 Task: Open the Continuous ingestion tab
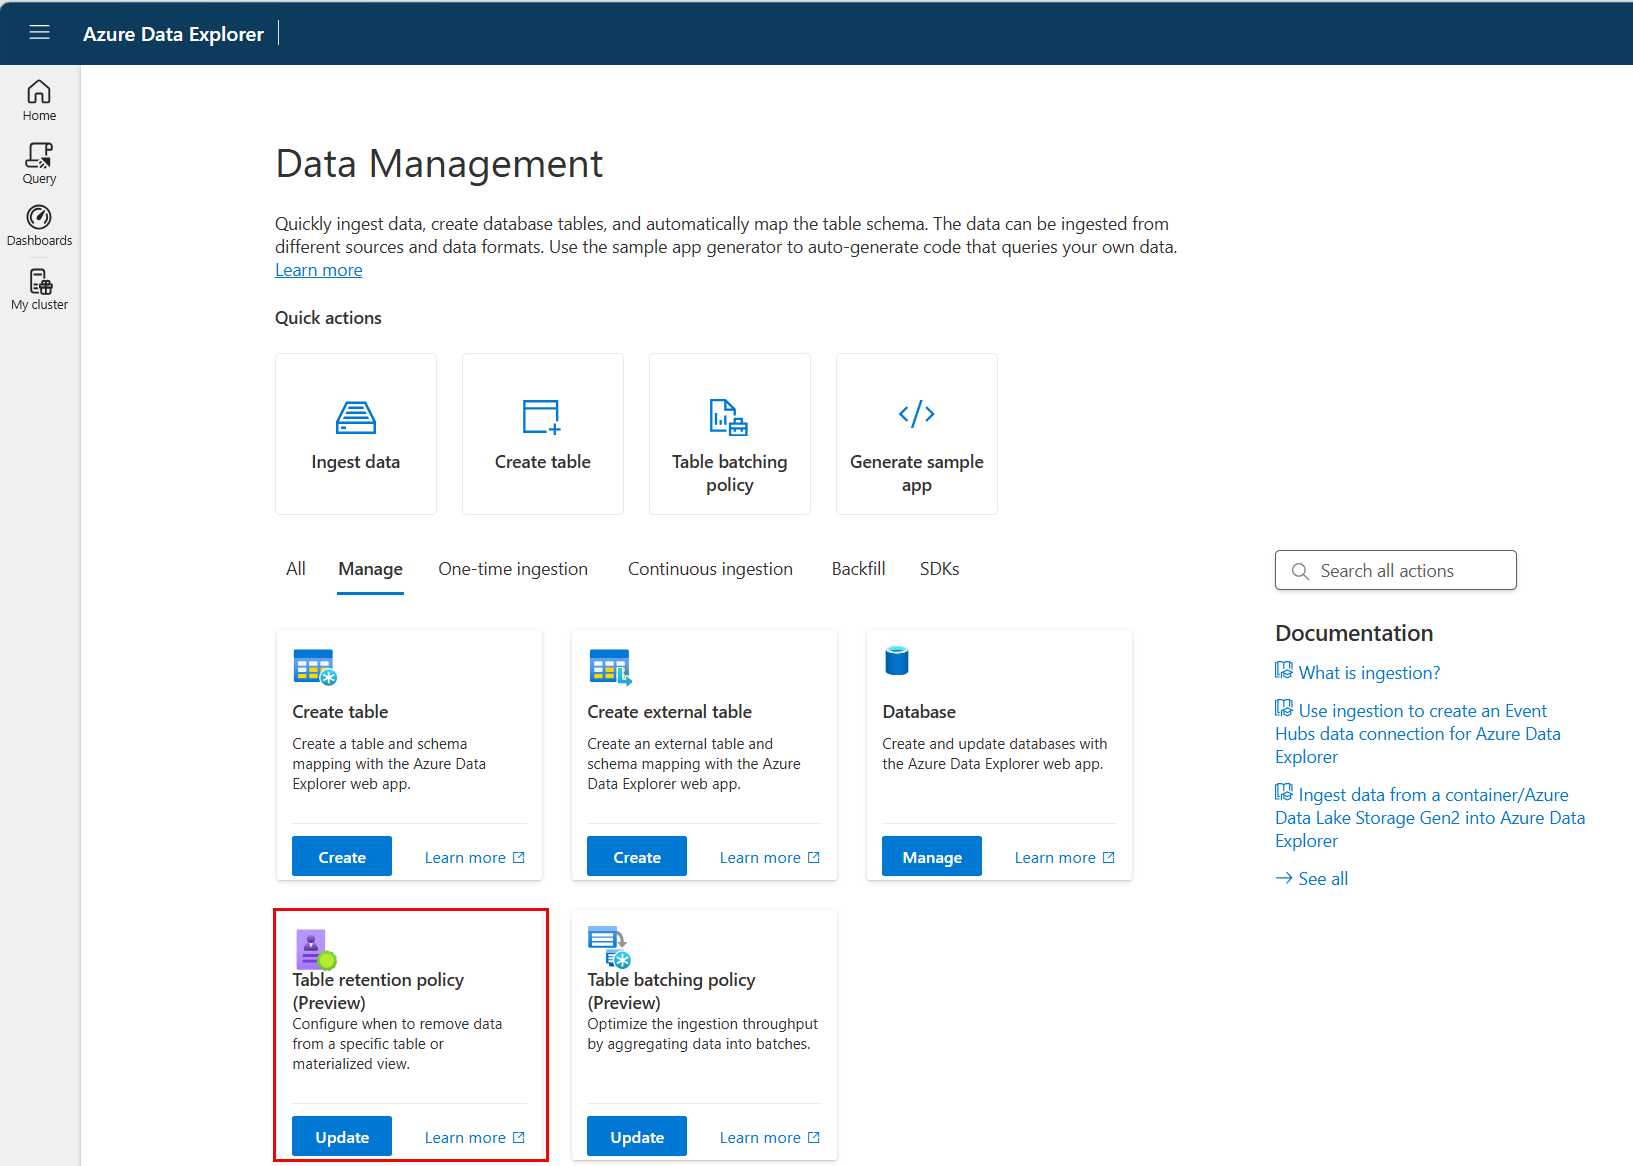tap(710, 569)
